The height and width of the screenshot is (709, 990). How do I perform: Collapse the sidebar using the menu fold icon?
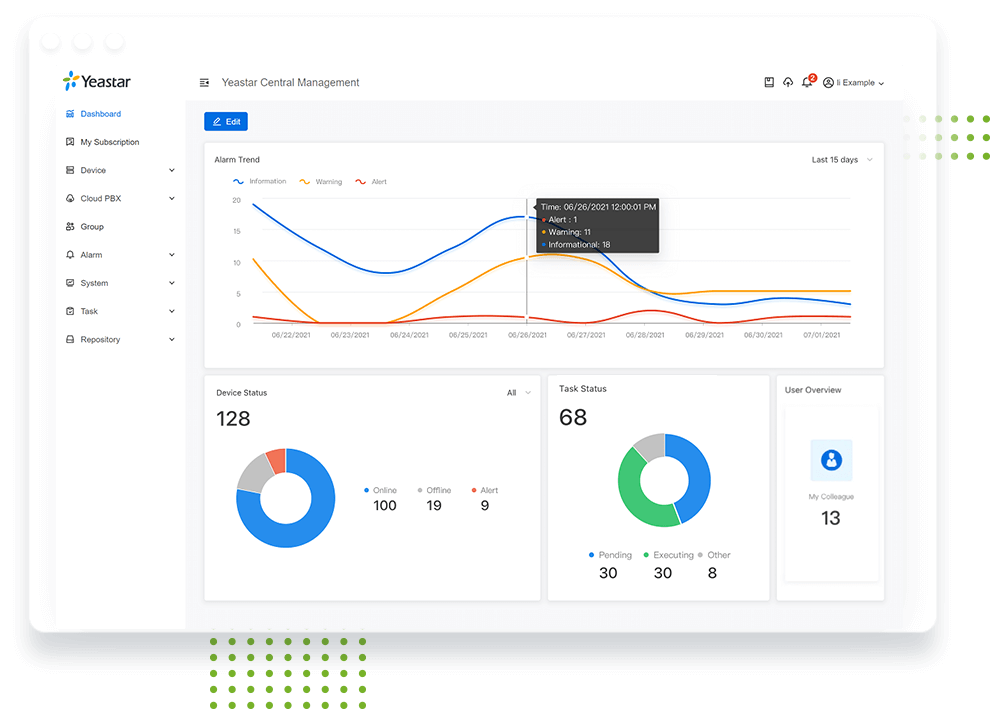point(204,83)
